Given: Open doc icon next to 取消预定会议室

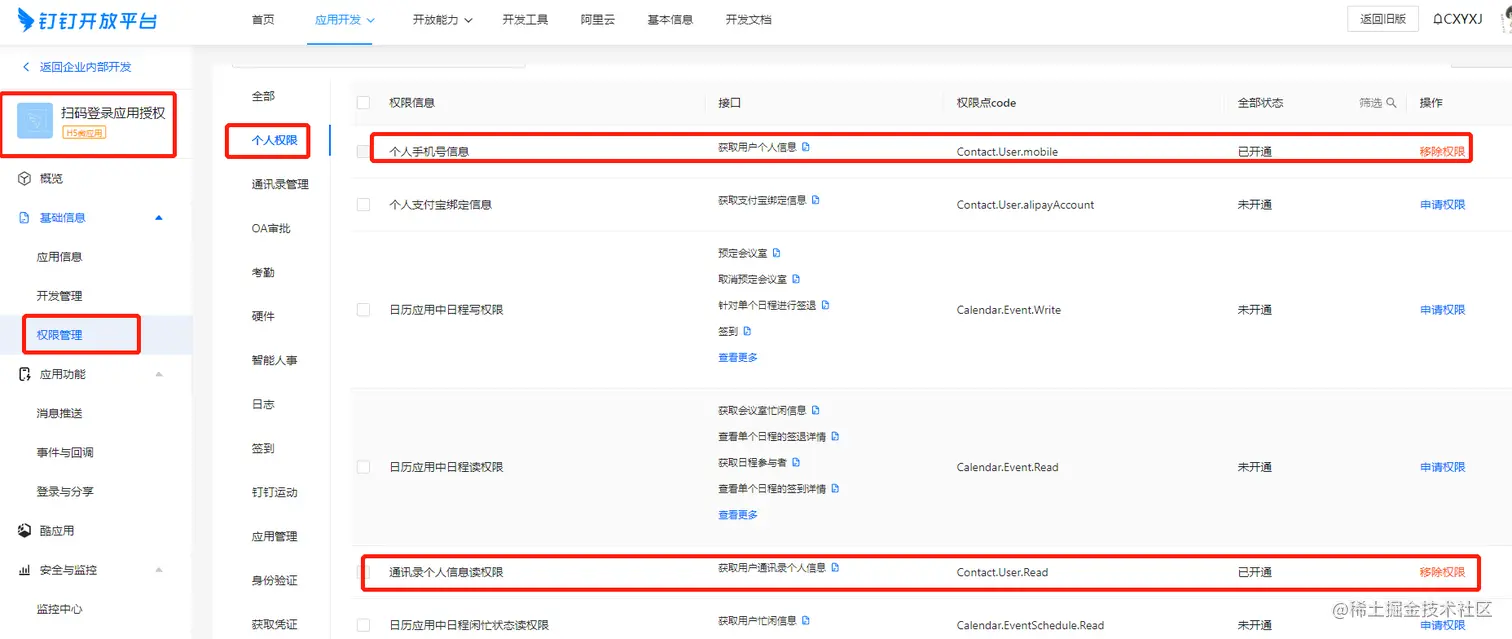Looking at the screenshot, I should (796, 279).
